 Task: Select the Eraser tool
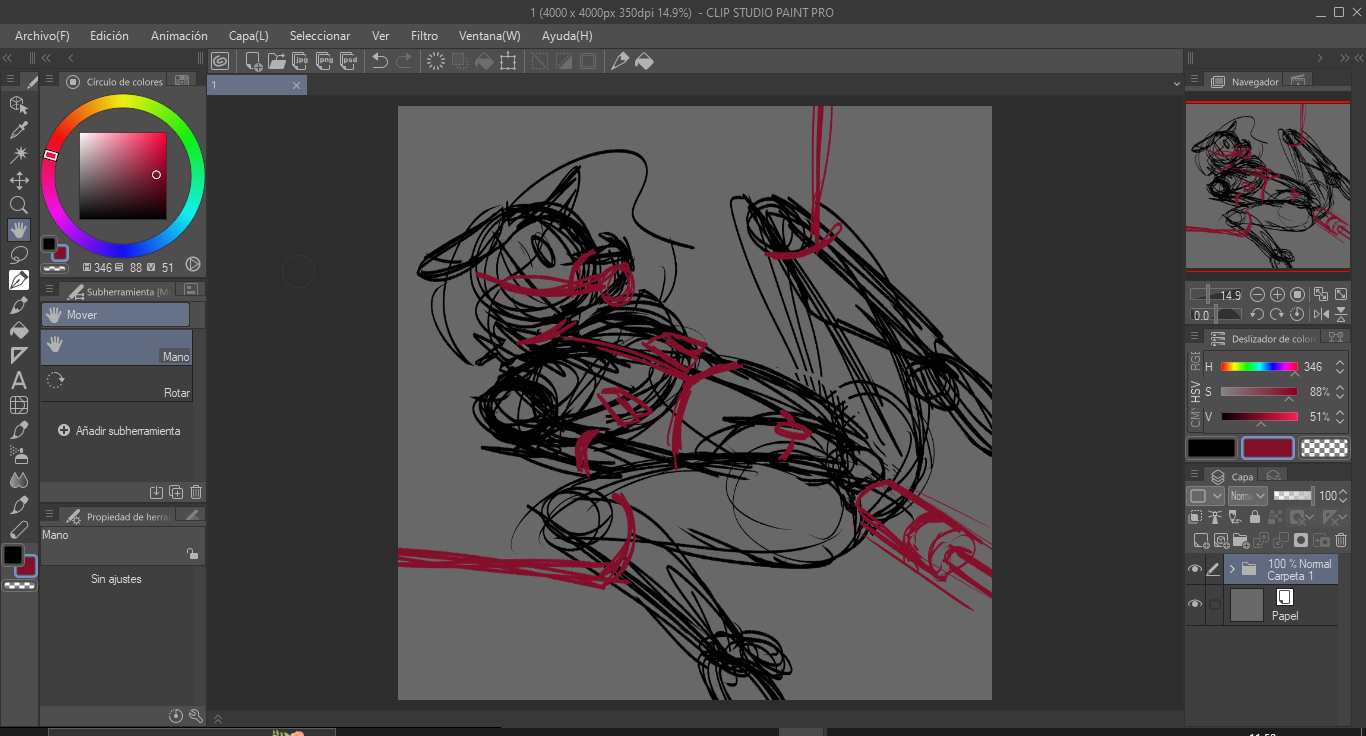pyautogui.click(x=19, y=530)
